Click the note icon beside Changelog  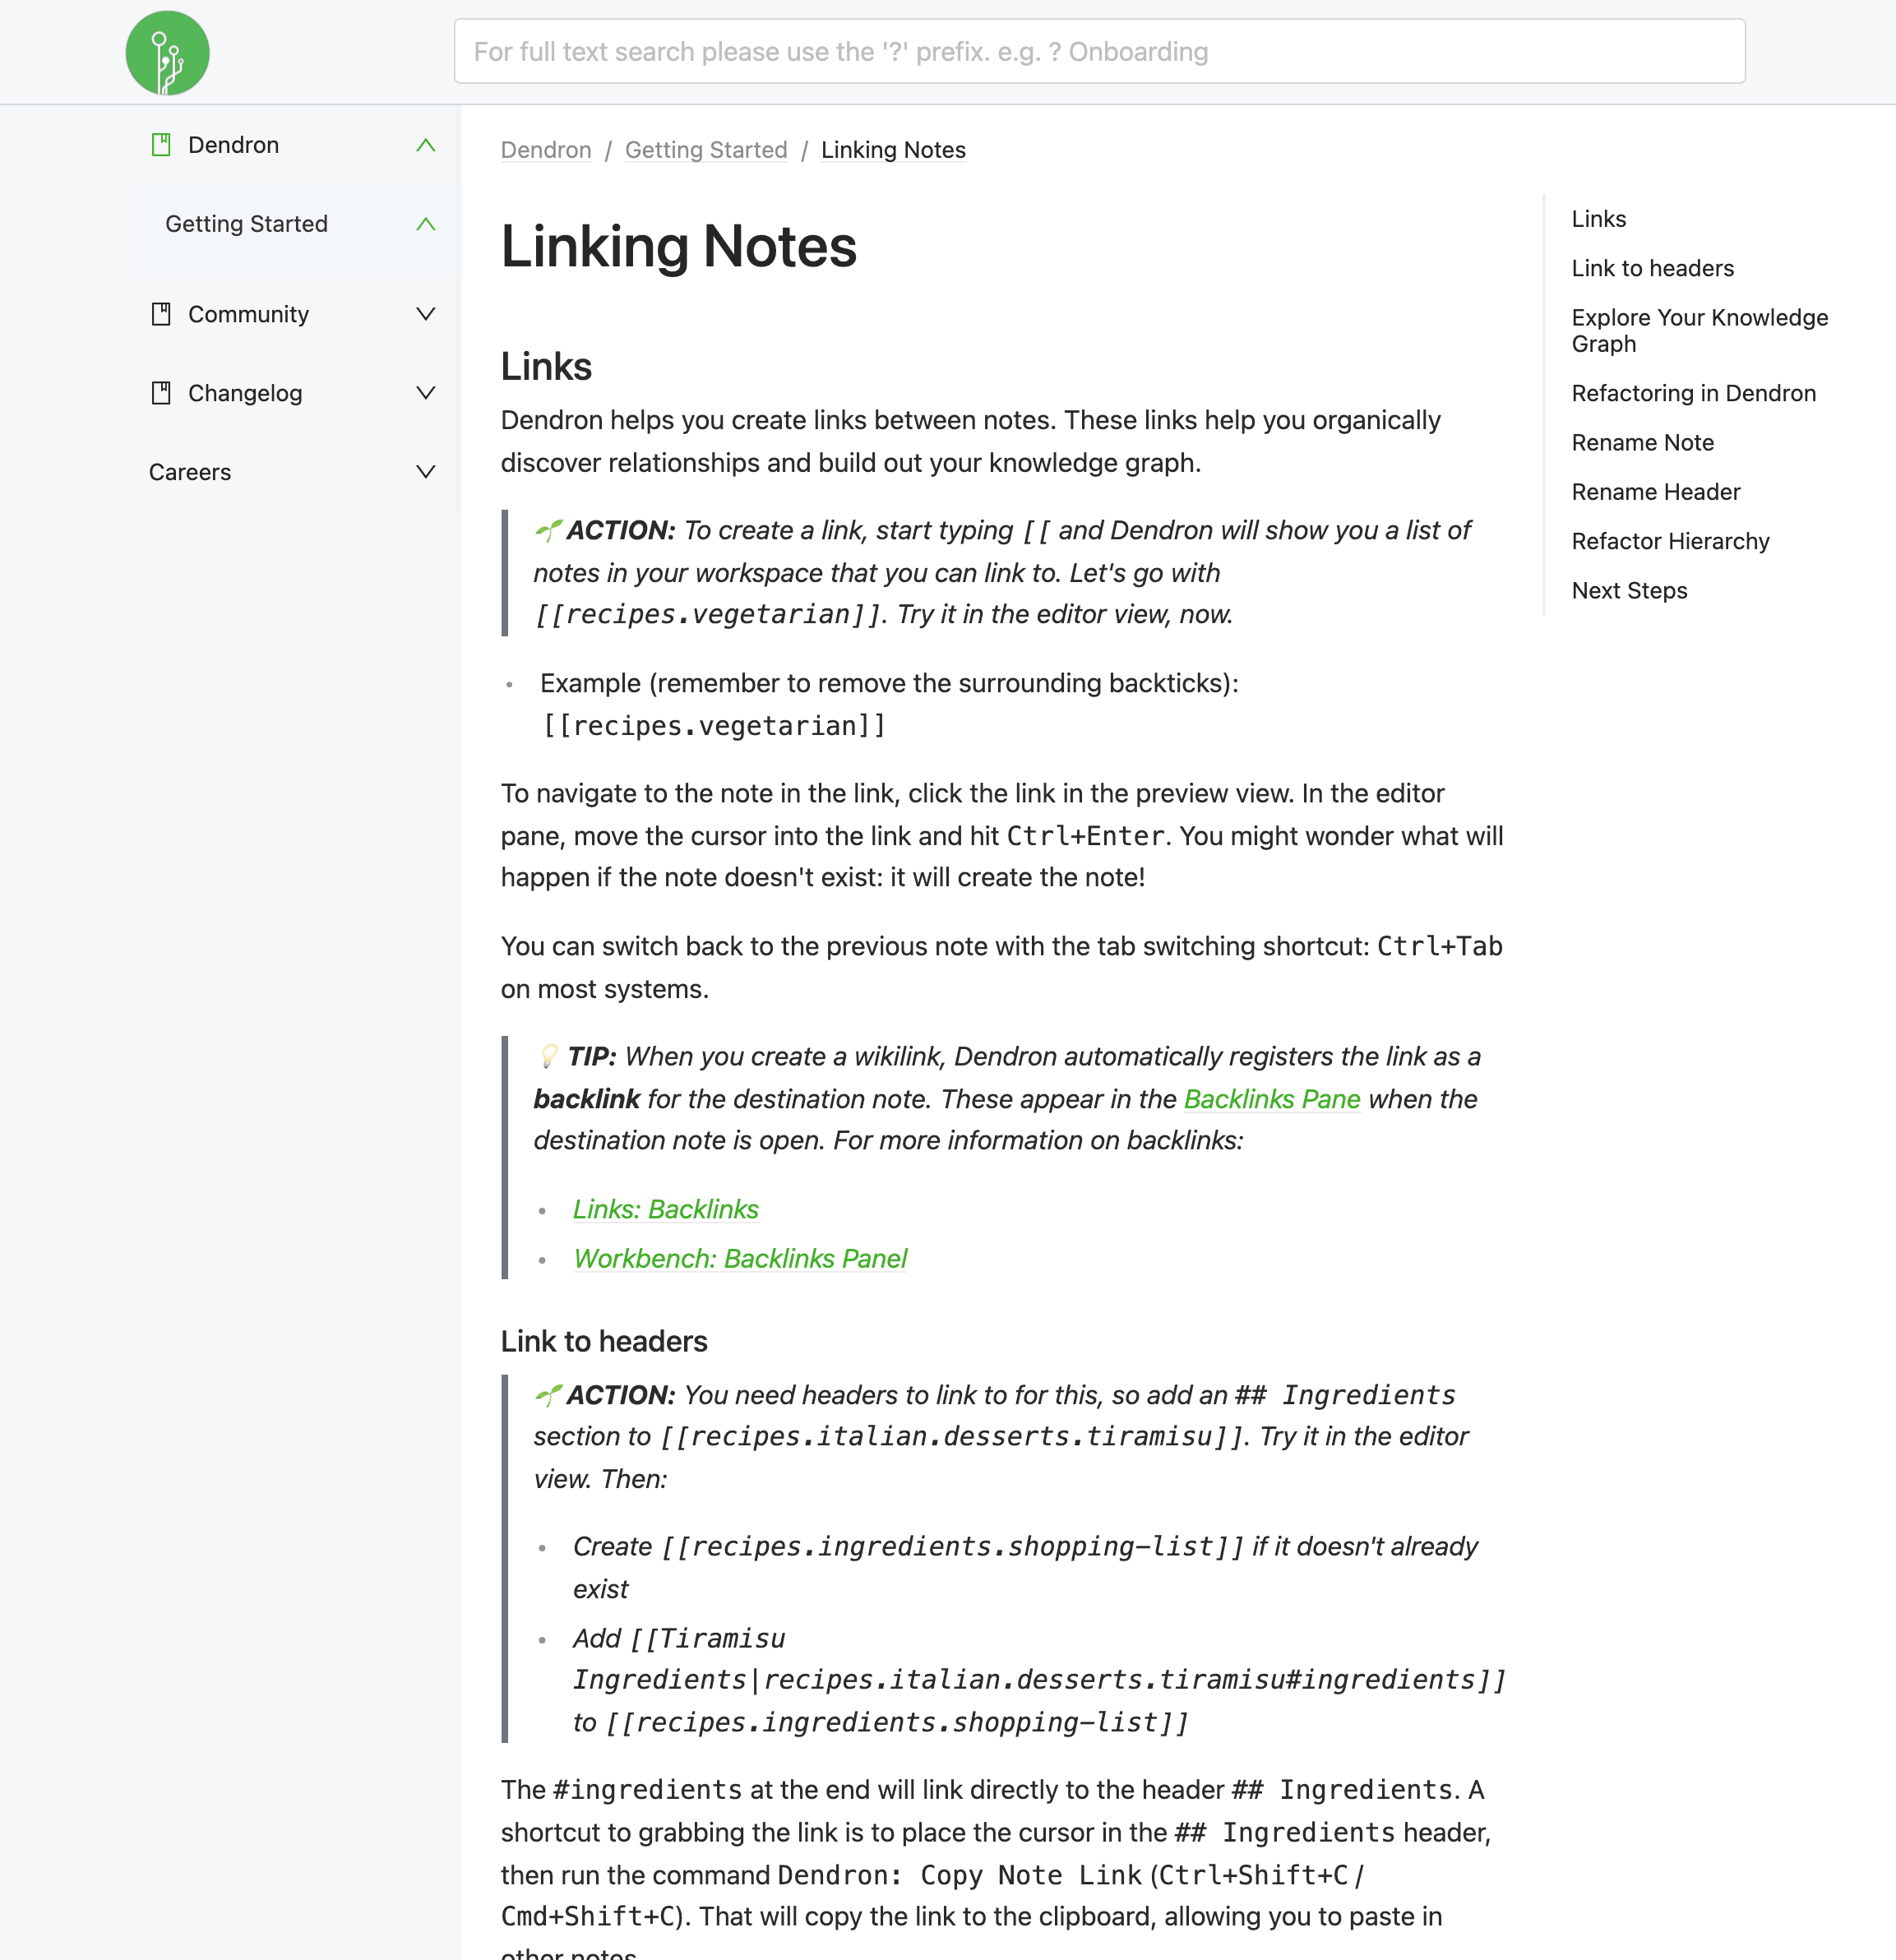coord(162,392)
